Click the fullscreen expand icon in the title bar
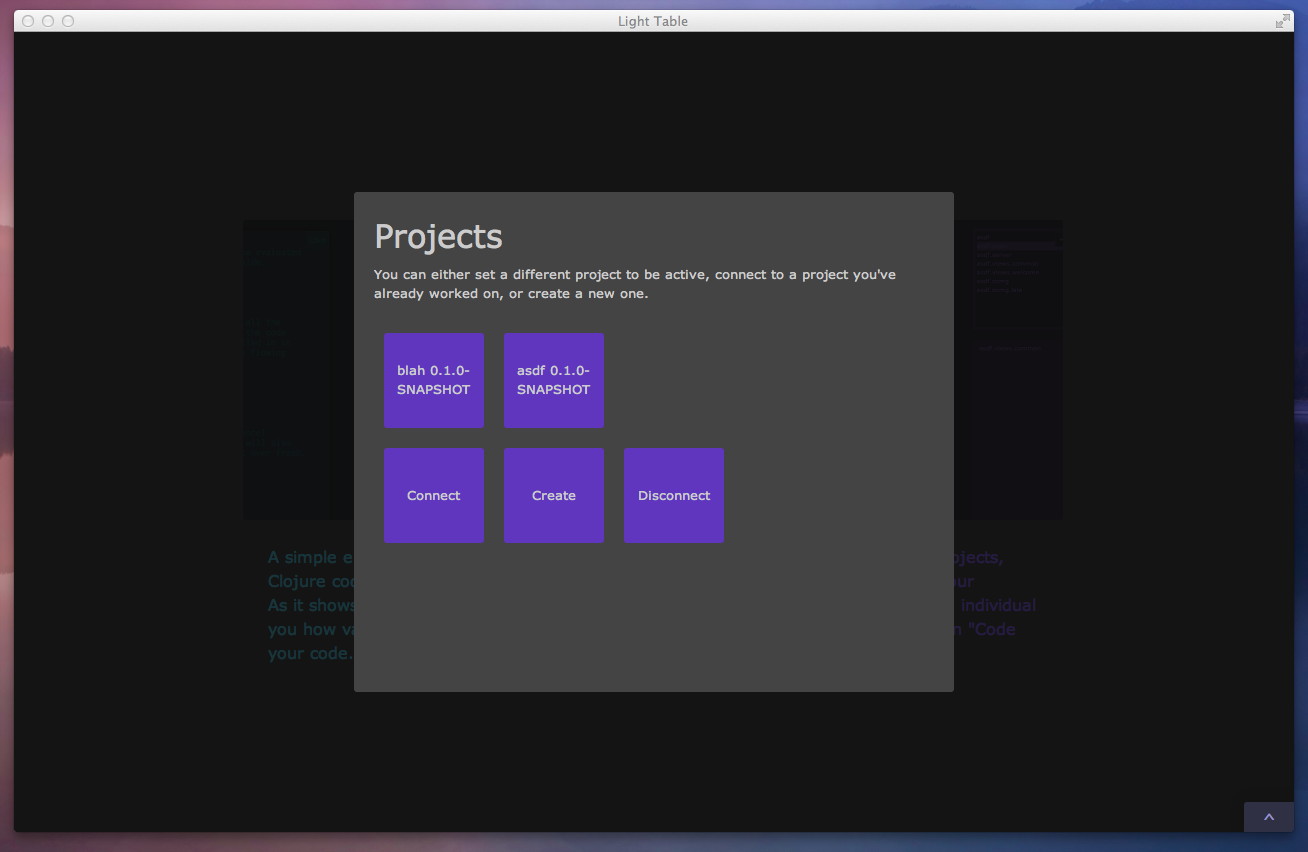Screen dimensions: 1308x852 tap(1282, 19)
